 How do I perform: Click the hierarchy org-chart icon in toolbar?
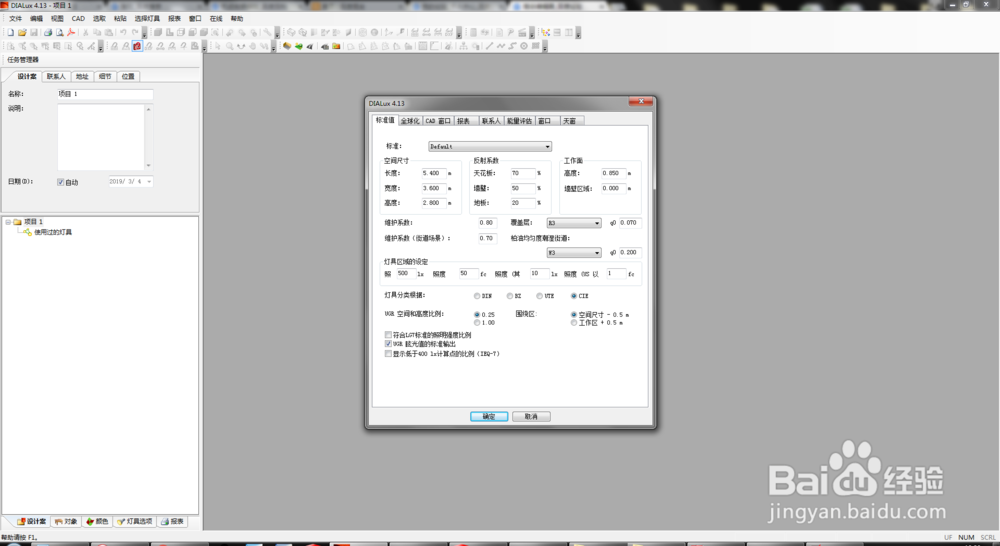[463, 46]
